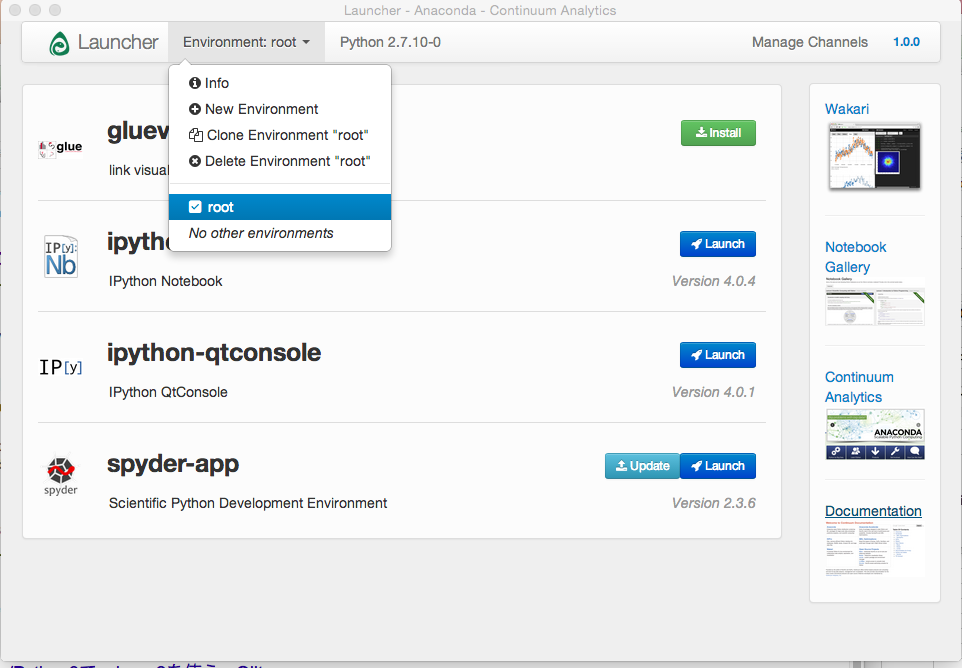Toggle the root environment checkbox
This screenshot has width=962, height=668.
pos(195,207)
